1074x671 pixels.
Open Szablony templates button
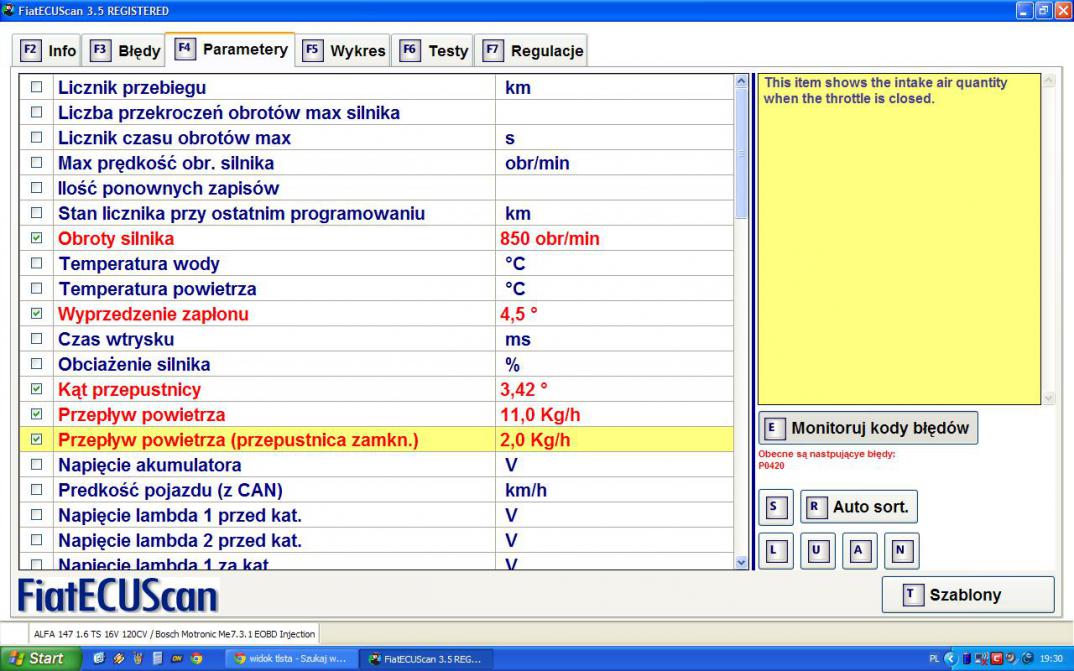(968, 594)
